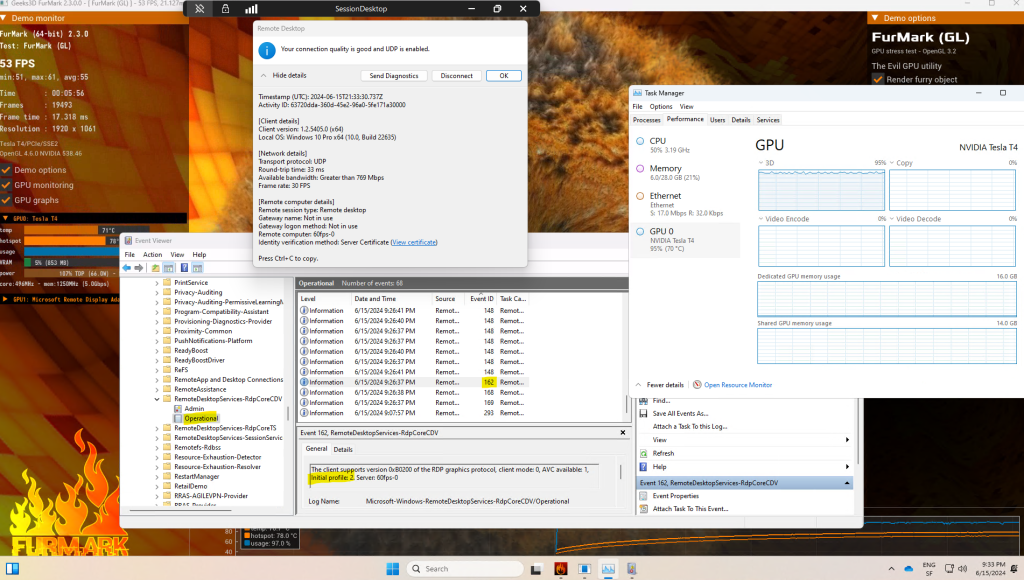Expand GPU1: Microsoft Remote Display Adapter section
Image resolution: width=1024 pixels, height=580 pixels.
click(6, 299)
